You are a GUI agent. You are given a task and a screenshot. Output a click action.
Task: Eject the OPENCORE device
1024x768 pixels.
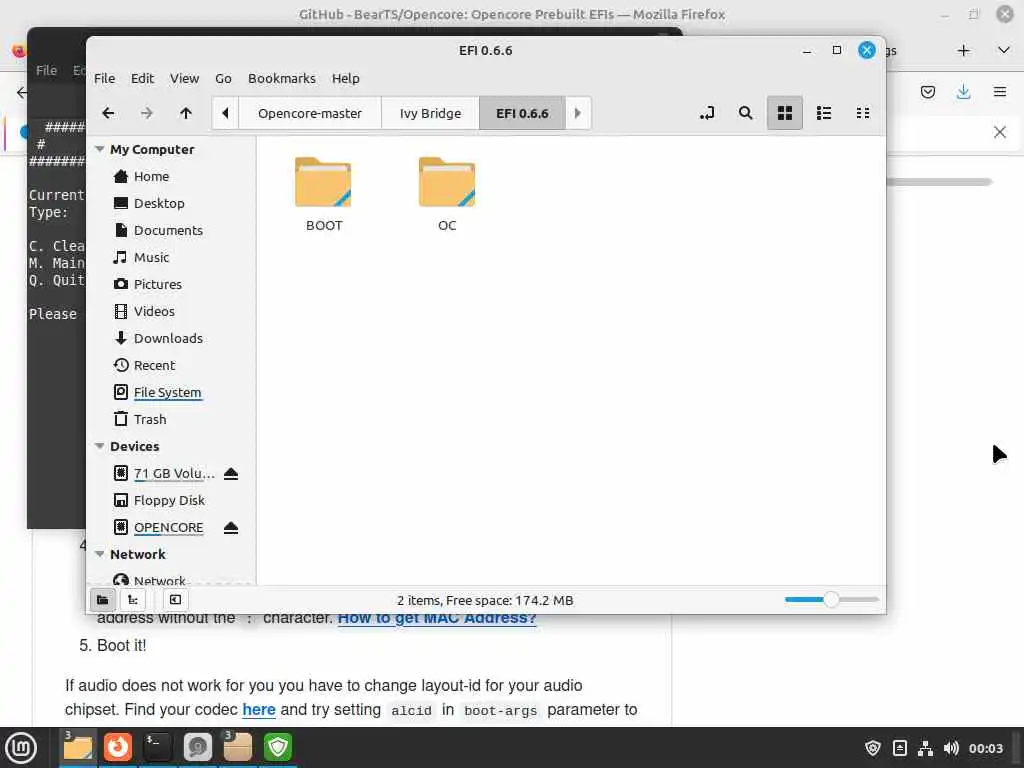click(x=231, y=528)
